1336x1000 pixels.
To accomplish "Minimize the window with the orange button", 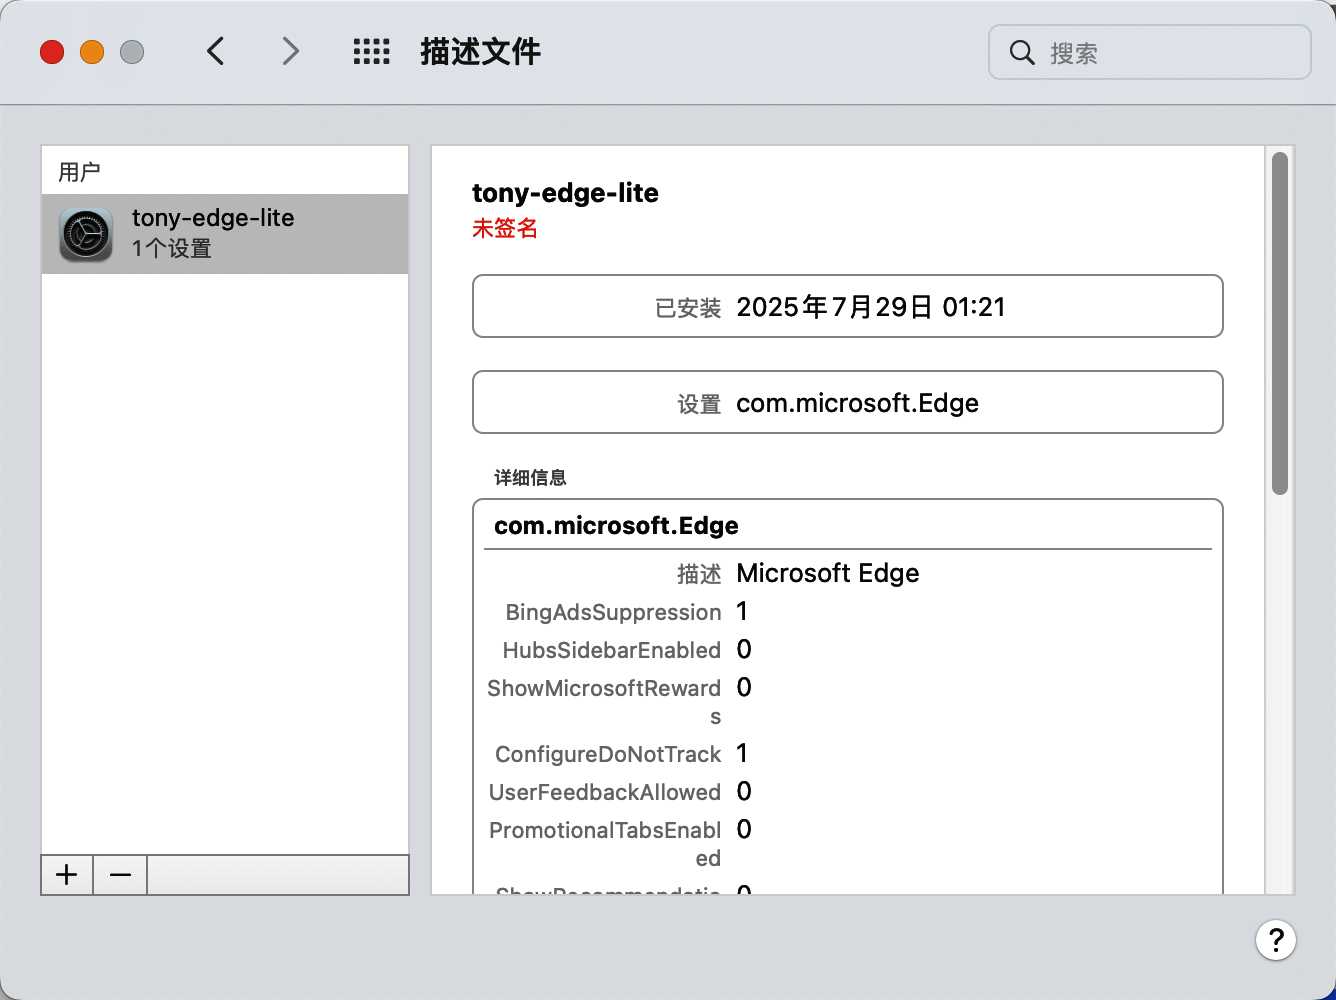I will pos(92,52).
